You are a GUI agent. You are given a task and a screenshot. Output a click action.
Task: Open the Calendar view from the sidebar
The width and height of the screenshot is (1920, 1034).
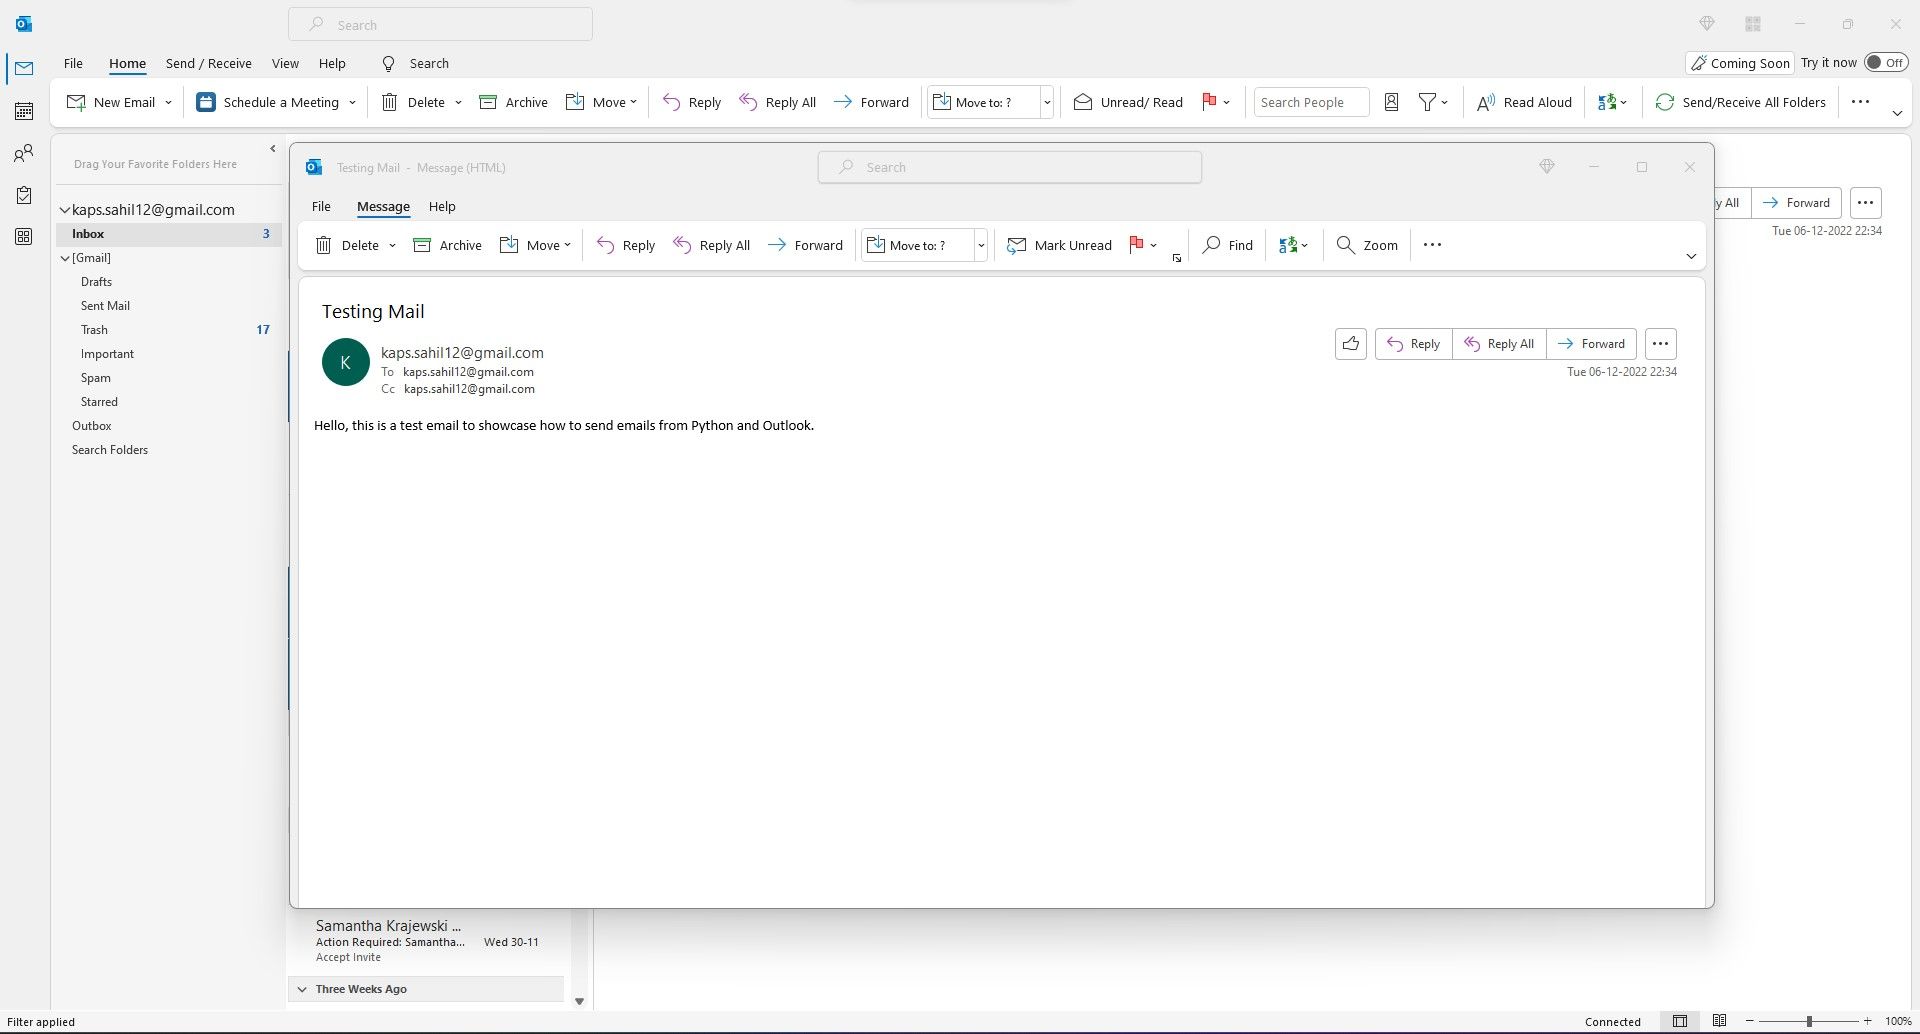pyautogui.click(x=24, y=111)
